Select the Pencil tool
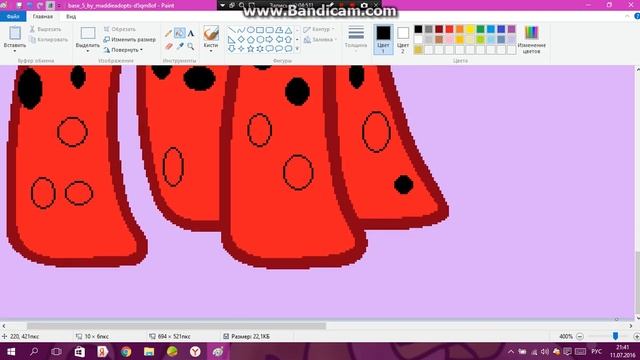The width and height of the screenshot is (640, 360). pyautogui.click(x=169, y=33)
